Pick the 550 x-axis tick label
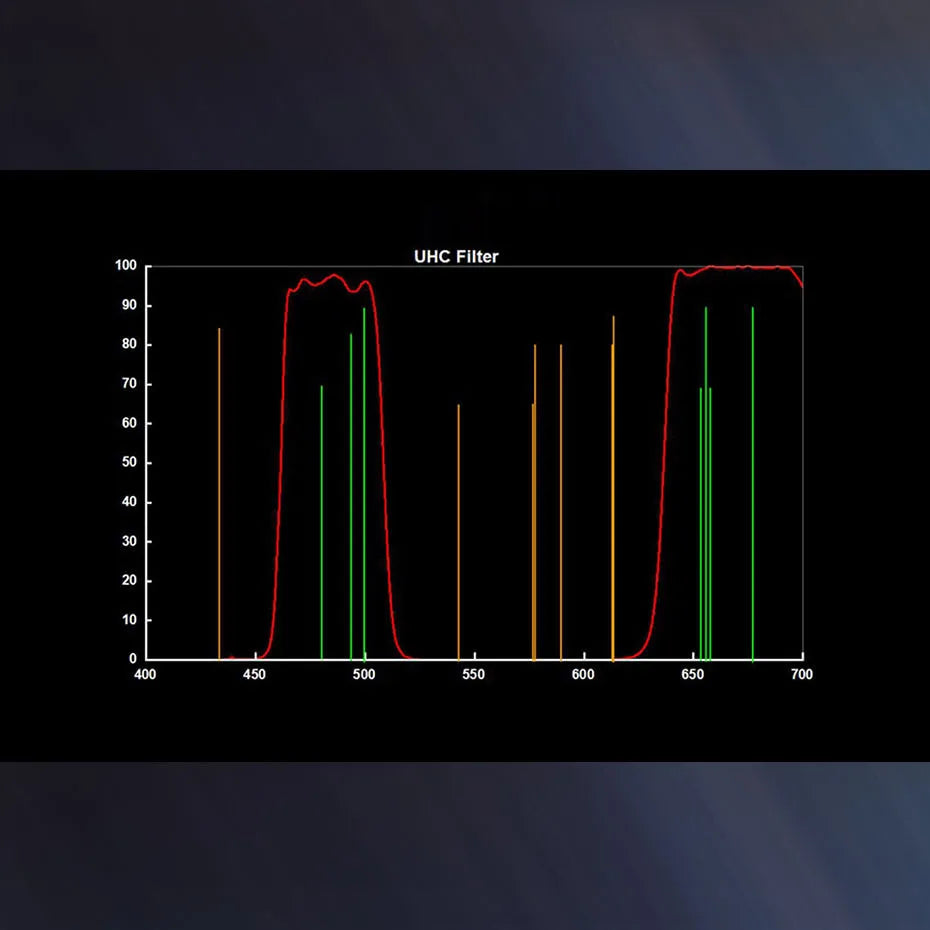This screenshot has width=930, height=930. pyautogui.click(x=474, y=675)
